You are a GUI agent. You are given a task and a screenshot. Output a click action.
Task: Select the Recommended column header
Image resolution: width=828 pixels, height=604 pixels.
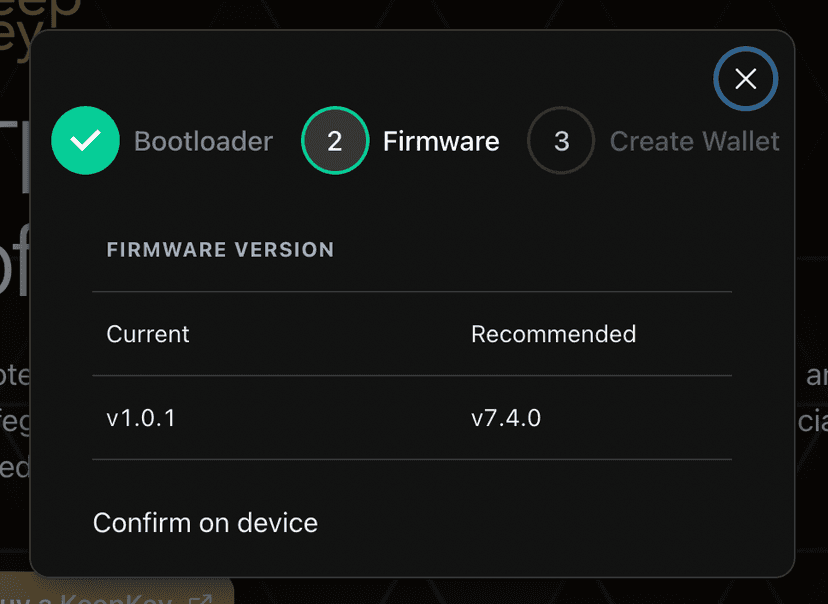coord(553,334)
